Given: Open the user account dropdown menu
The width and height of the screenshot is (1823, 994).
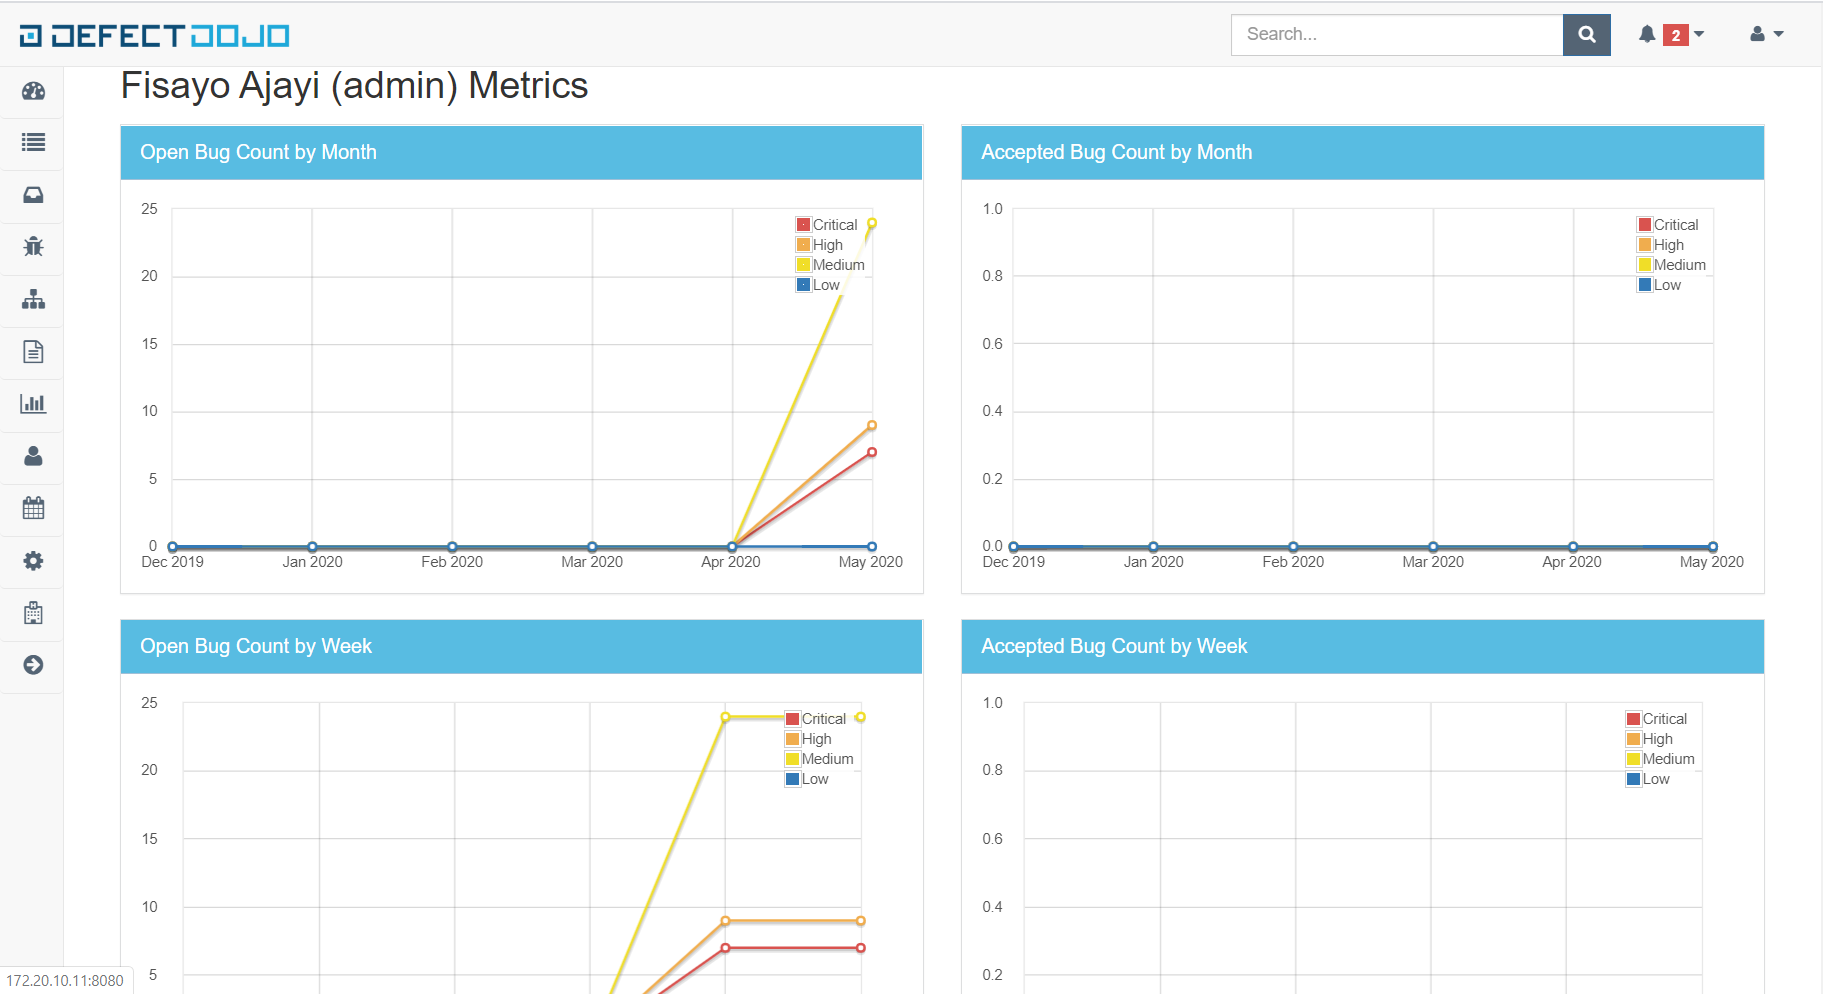Looking at the screenshot, I should [1766, 34].
